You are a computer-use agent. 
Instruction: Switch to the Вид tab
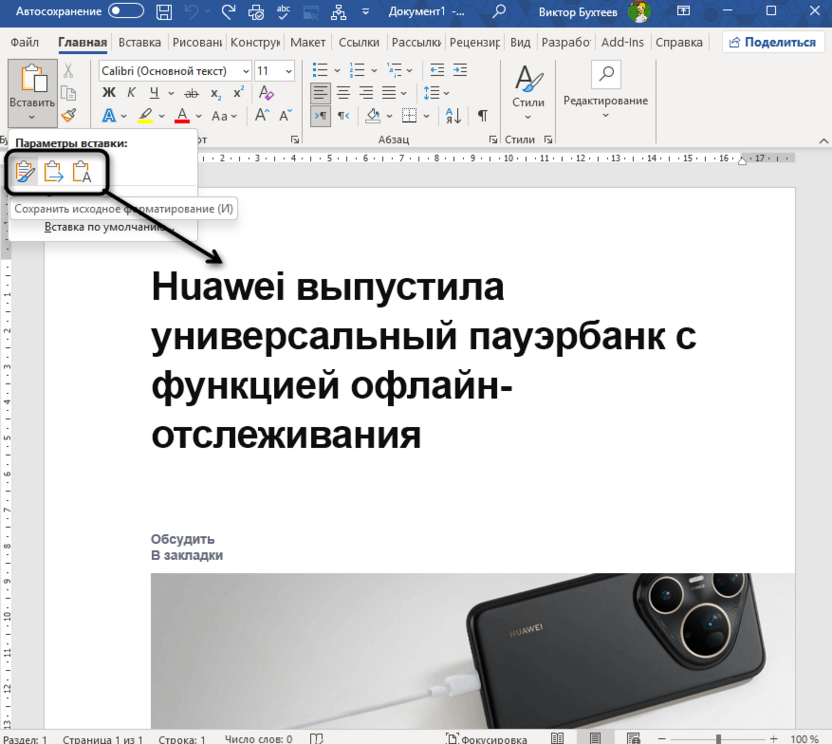click(520, 42)
